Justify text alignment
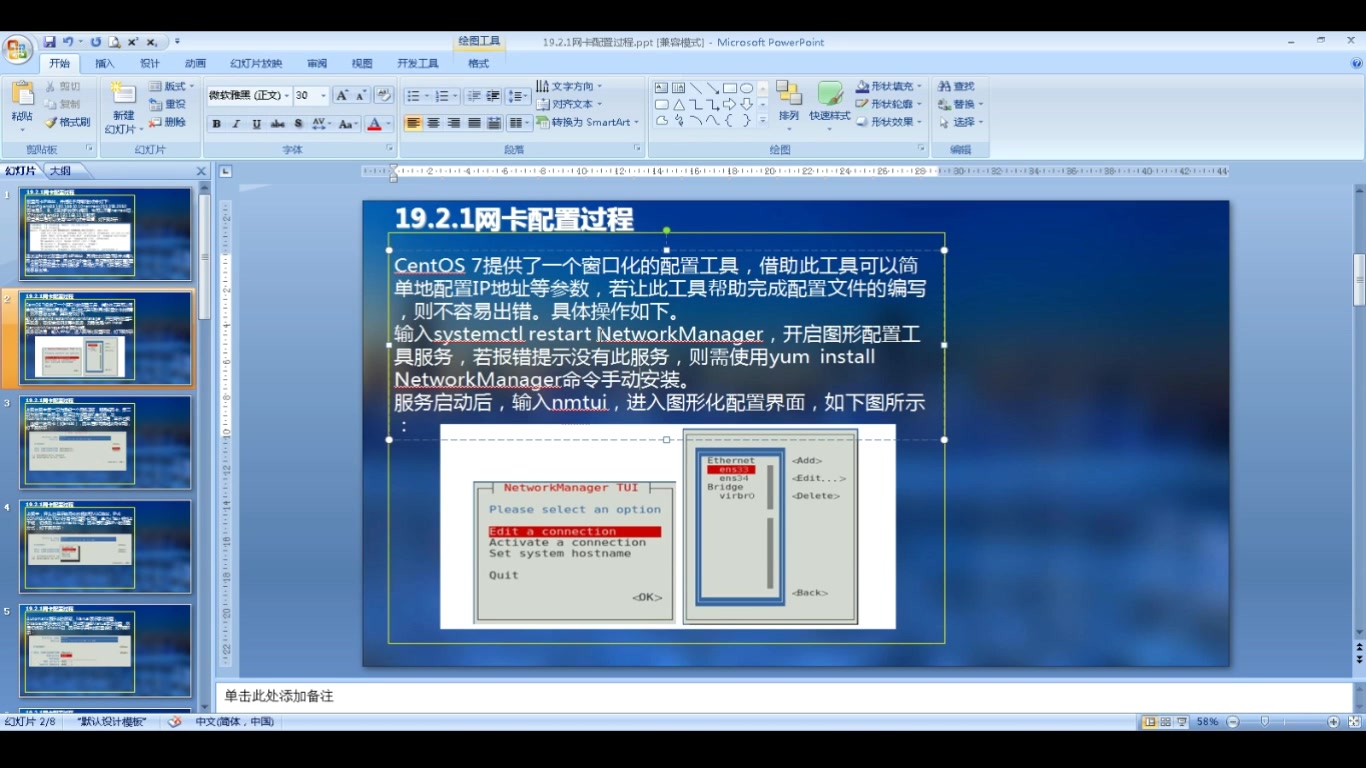This screenshot has height=768, width=1366. tap(473, 123)
